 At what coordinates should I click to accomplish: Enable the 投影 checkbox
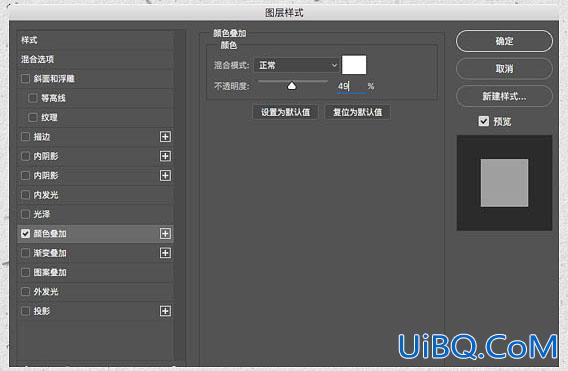pos(25,311)
